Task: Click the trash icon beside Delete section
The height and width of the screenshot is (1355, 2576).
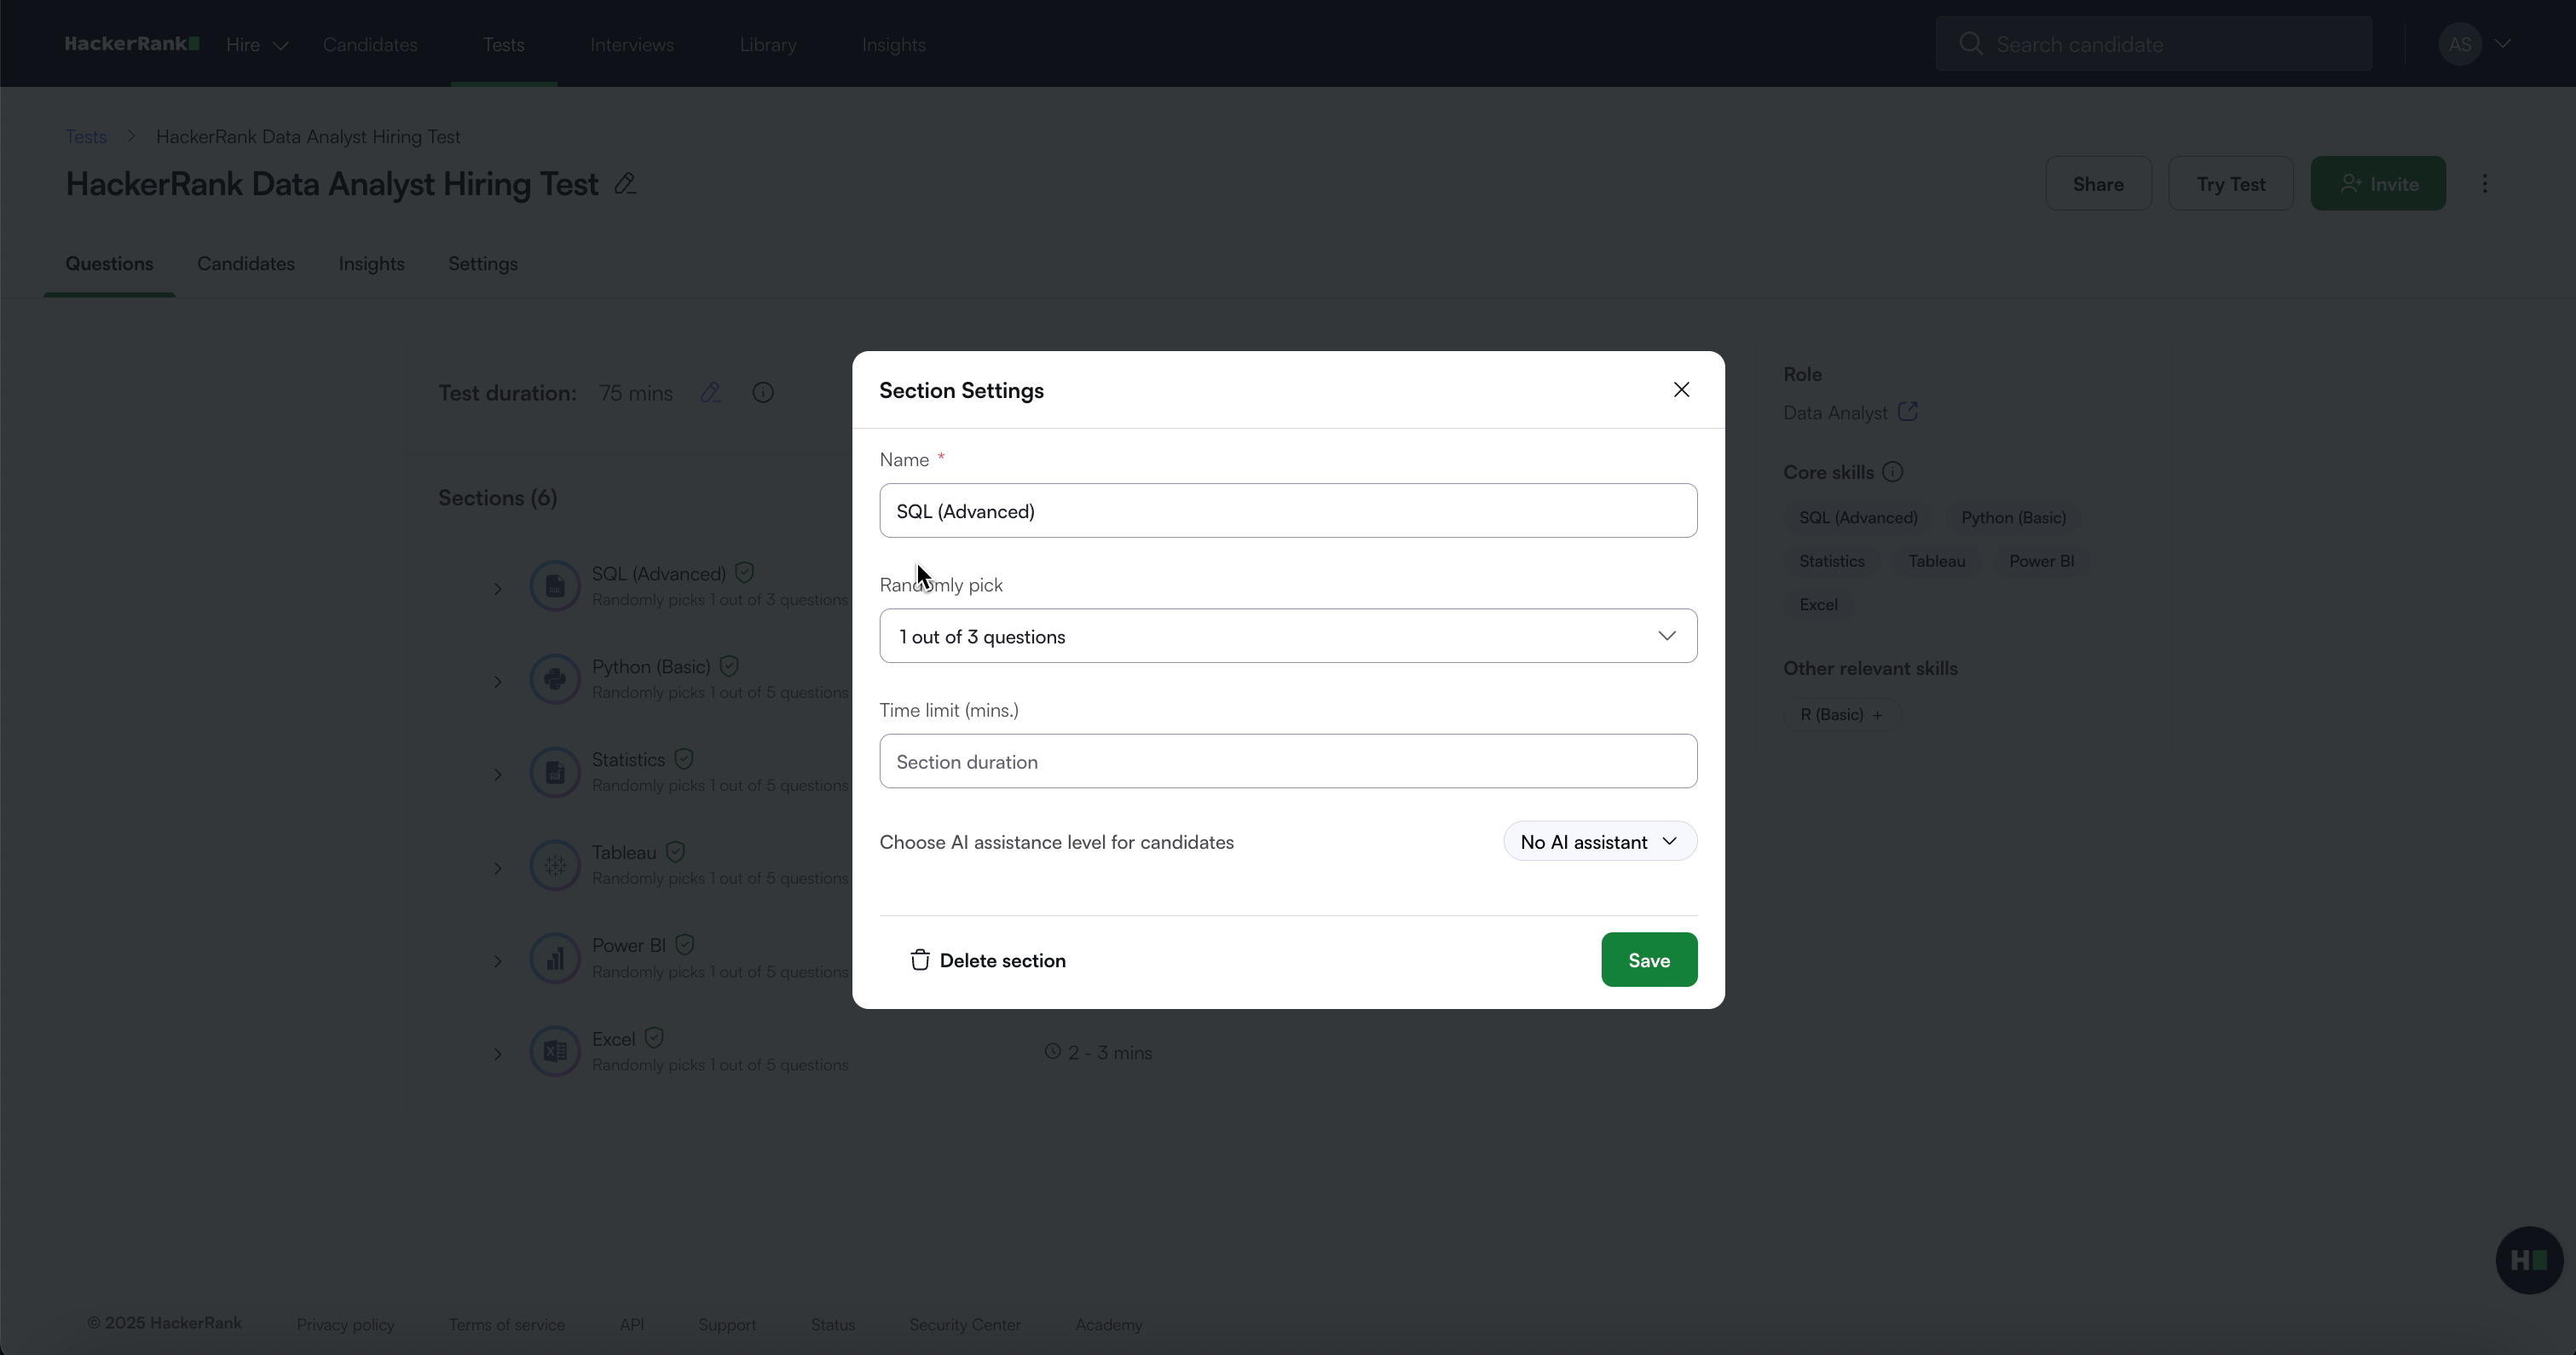Action: click(919, 960)
